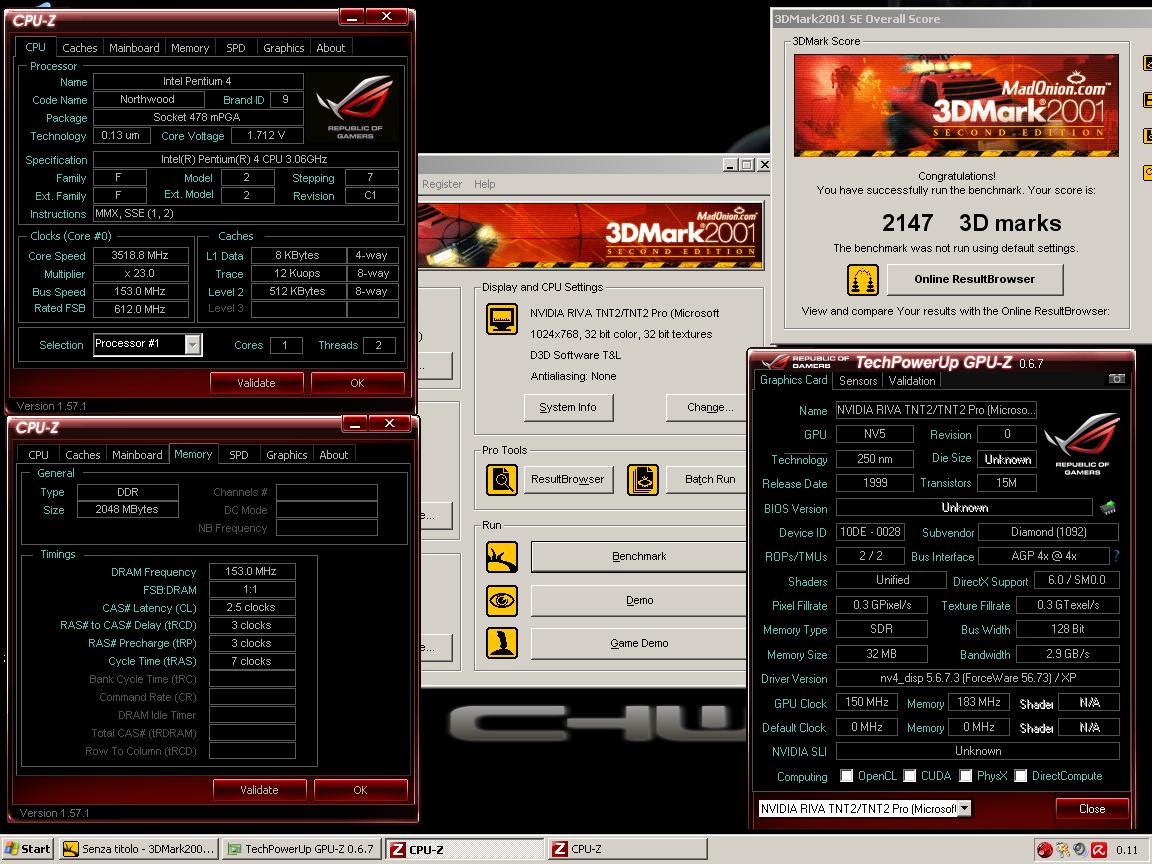Click the Online ResultBrowser tree icon

(863, 279)
